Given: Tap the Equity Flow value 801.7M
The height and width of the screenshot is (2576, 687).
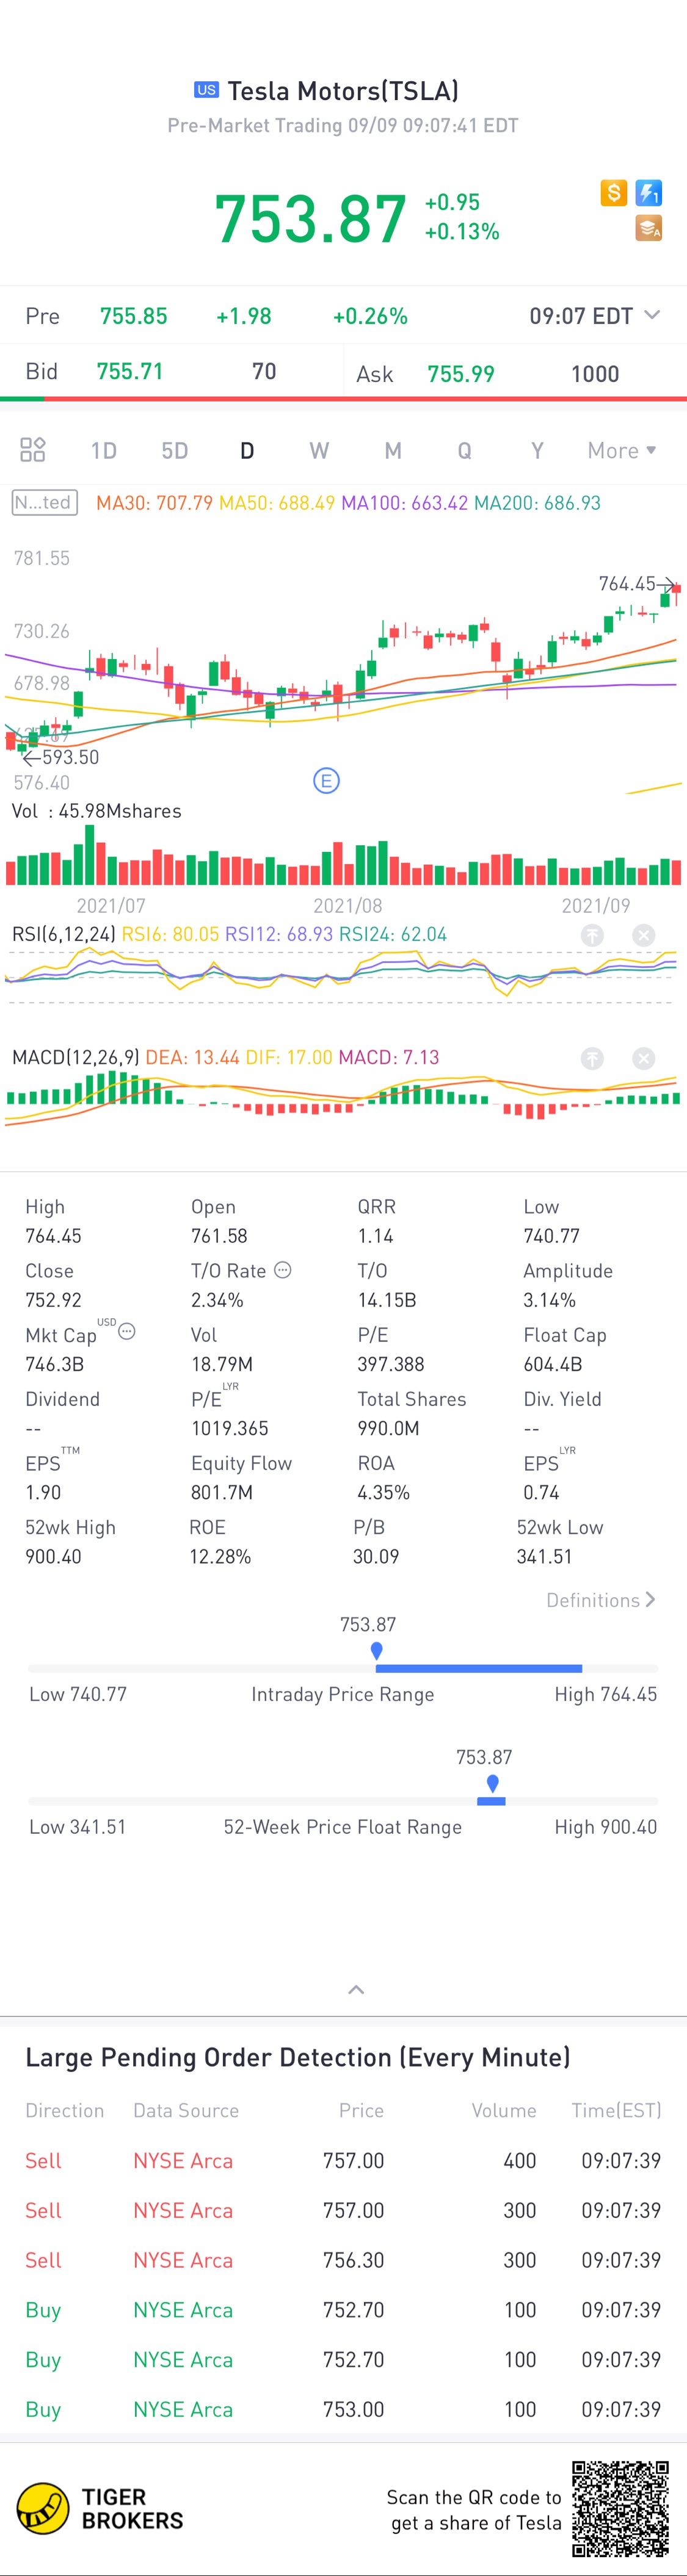Looking at the screenshot, I should 222,1492.
